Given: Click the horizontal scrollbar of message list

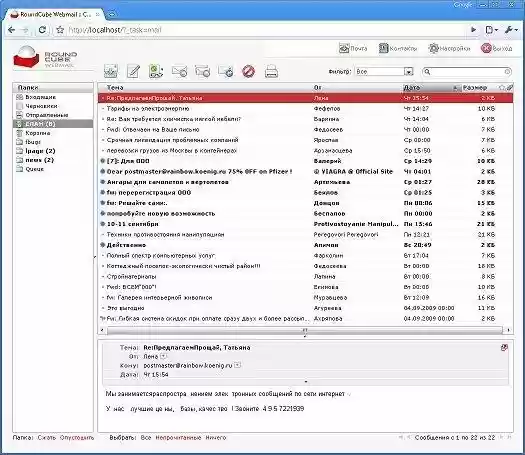Looking at the screenshot, I should (x=305, y=330).
